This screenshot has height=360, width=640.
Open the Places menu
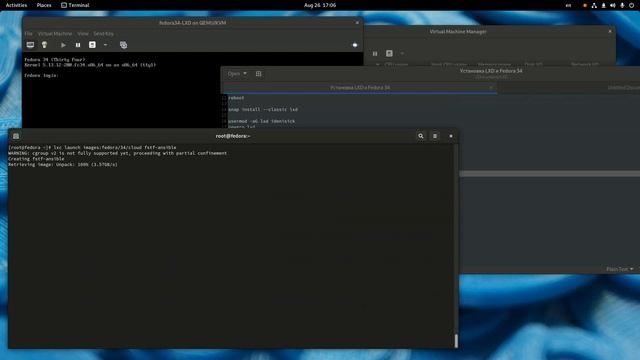44,5
